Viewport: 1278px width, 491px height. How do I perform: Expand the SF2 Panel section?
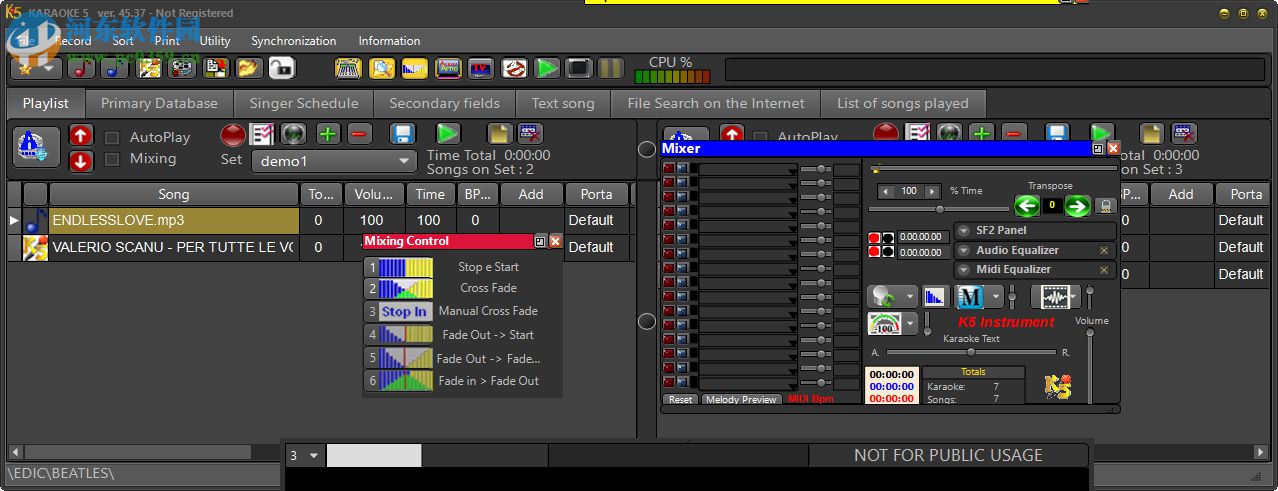(964, 231)
